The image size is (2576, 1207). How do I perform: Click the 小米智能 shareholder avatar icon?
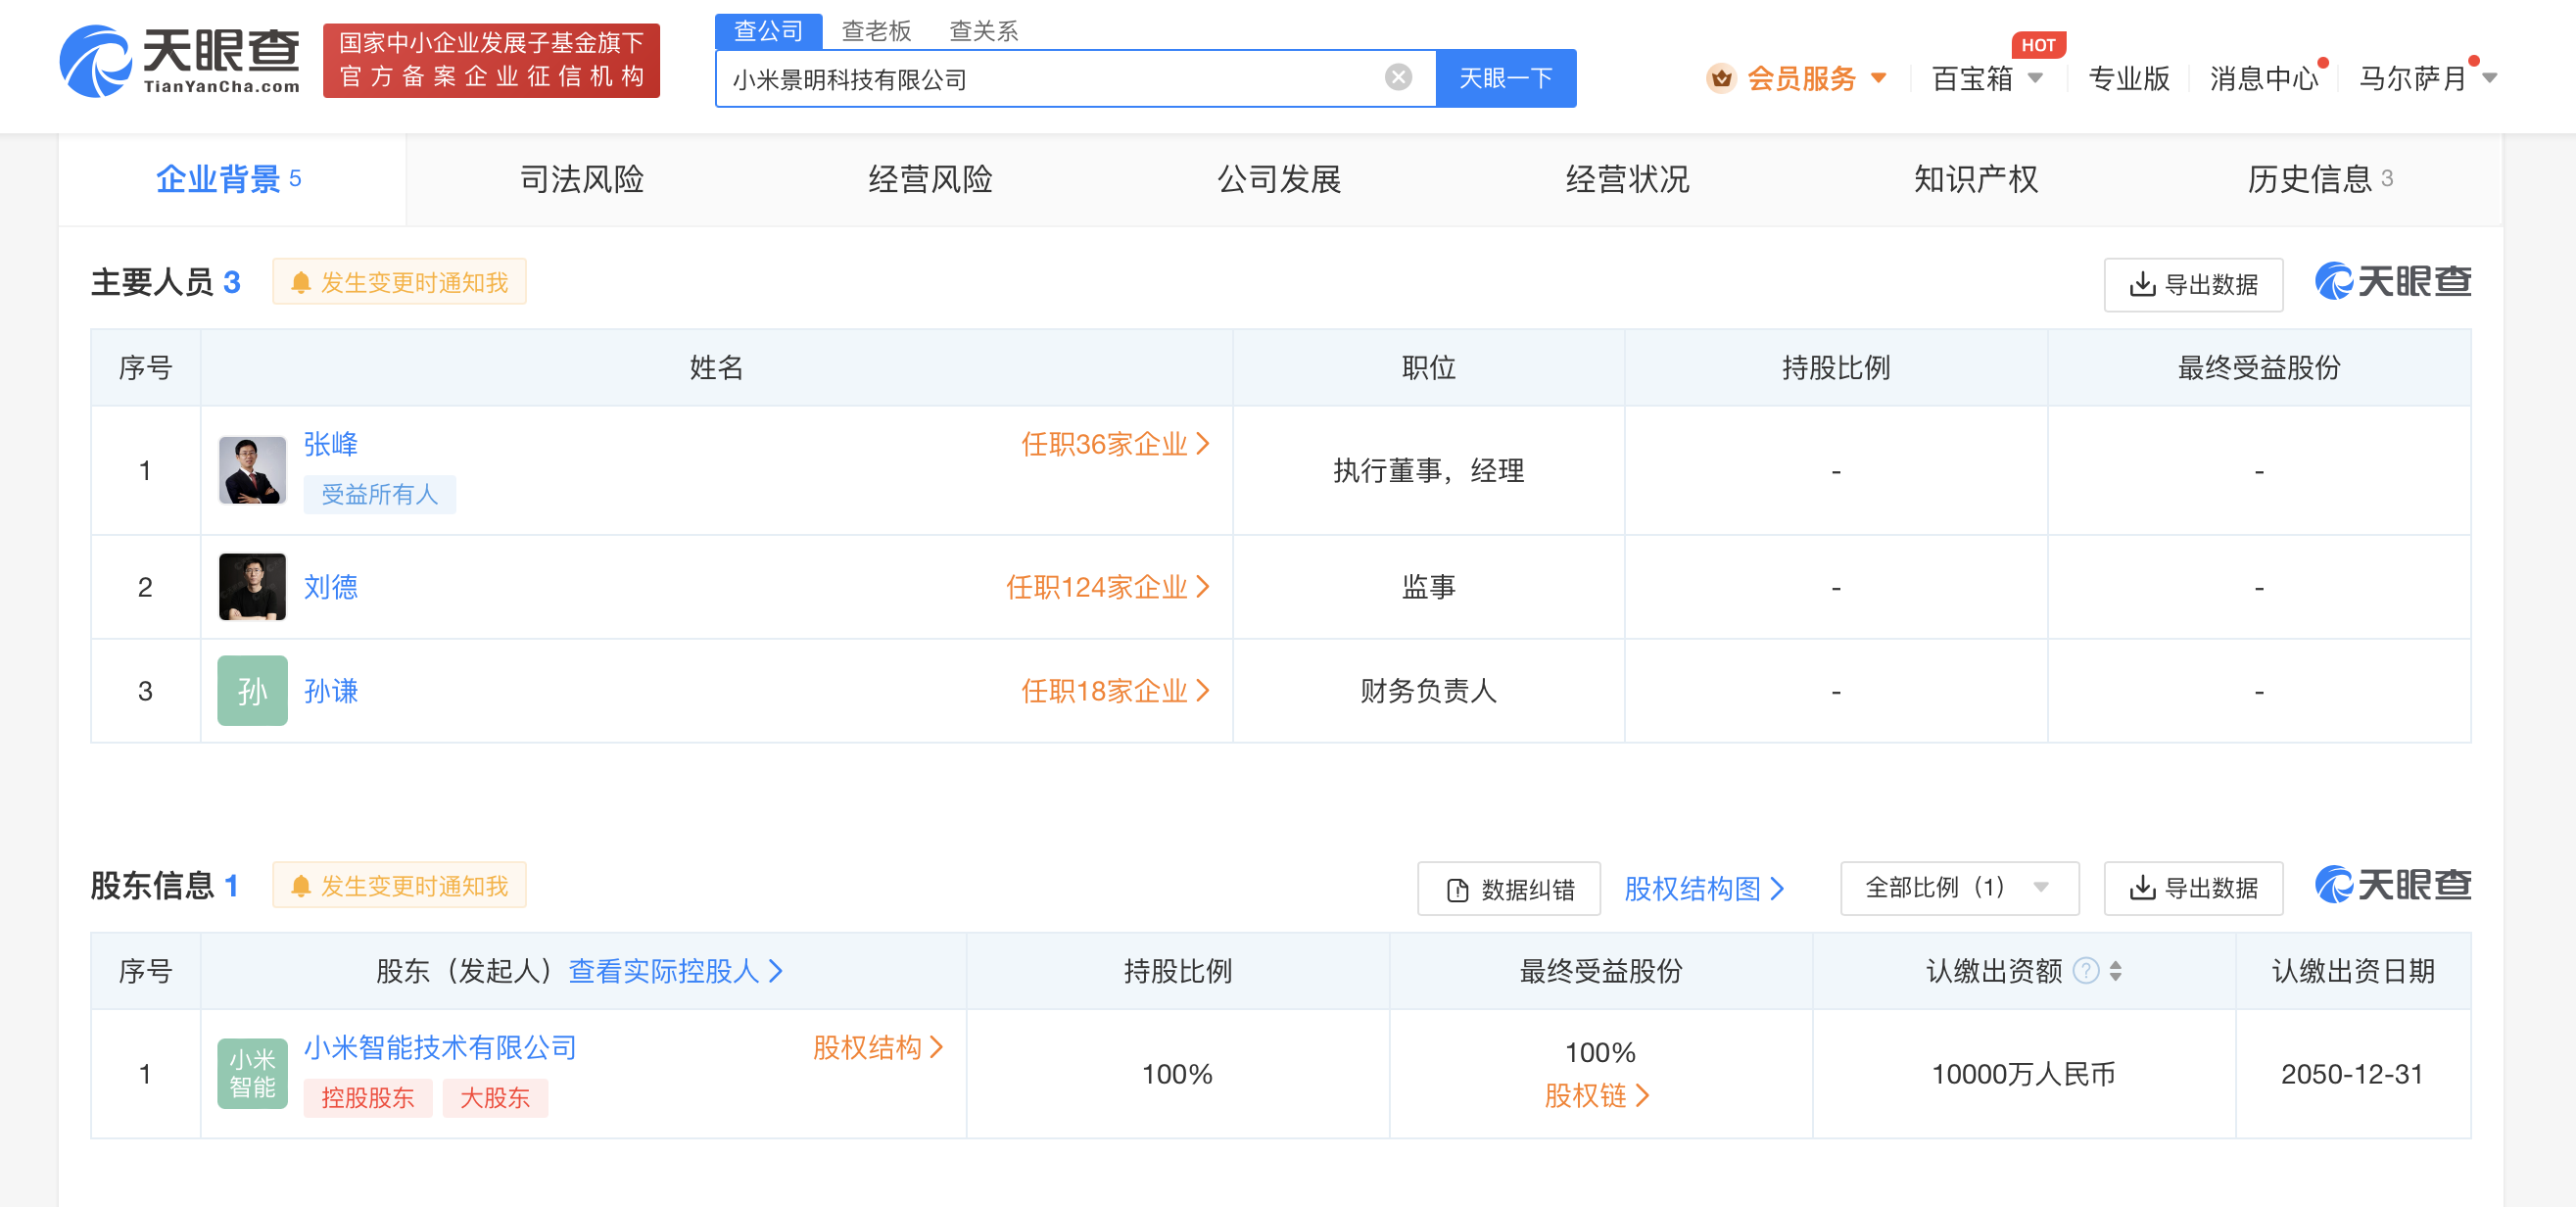pyautogui.click(x=252, y=1073)
